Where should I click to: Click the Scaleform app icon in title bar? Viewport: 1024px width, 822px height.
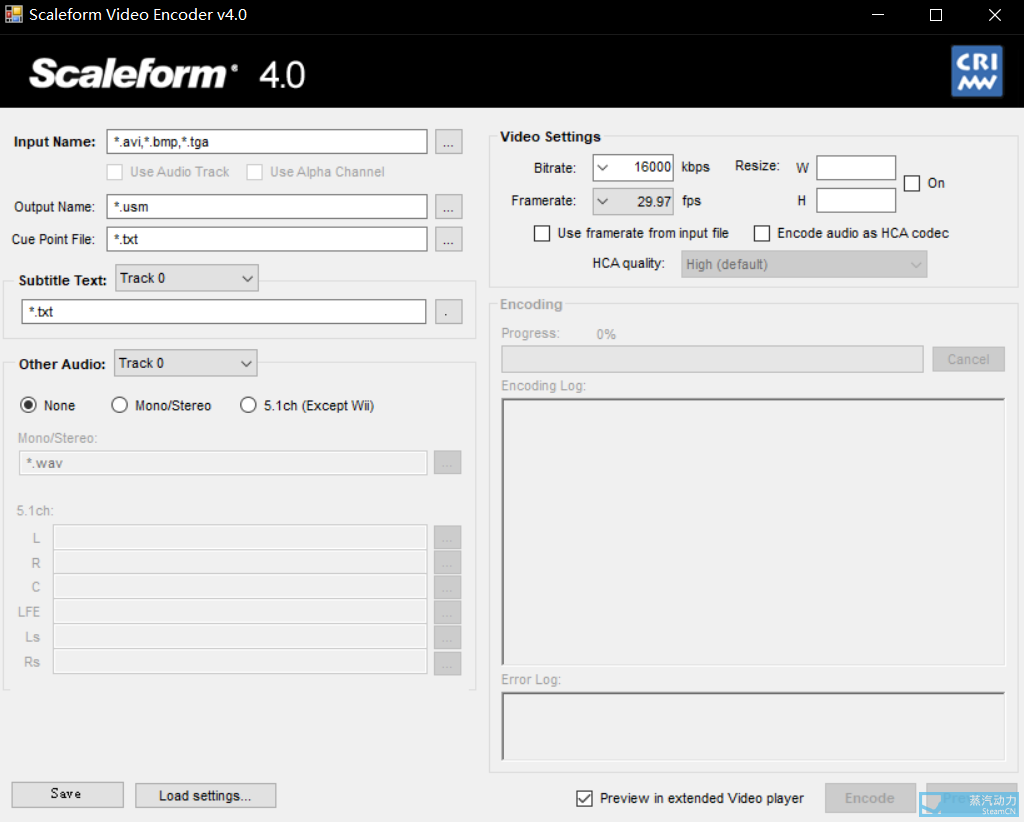(14, 14)
